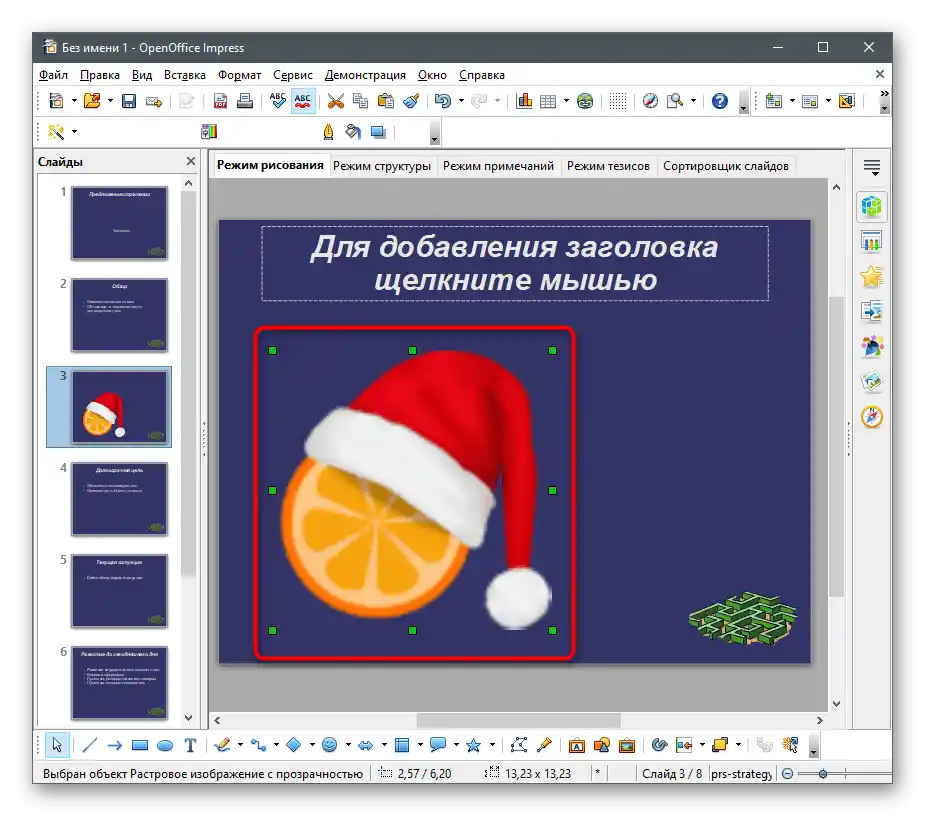Click the From File insert picture icon
Screen dimensions: 925x816
tap(602, 745)
